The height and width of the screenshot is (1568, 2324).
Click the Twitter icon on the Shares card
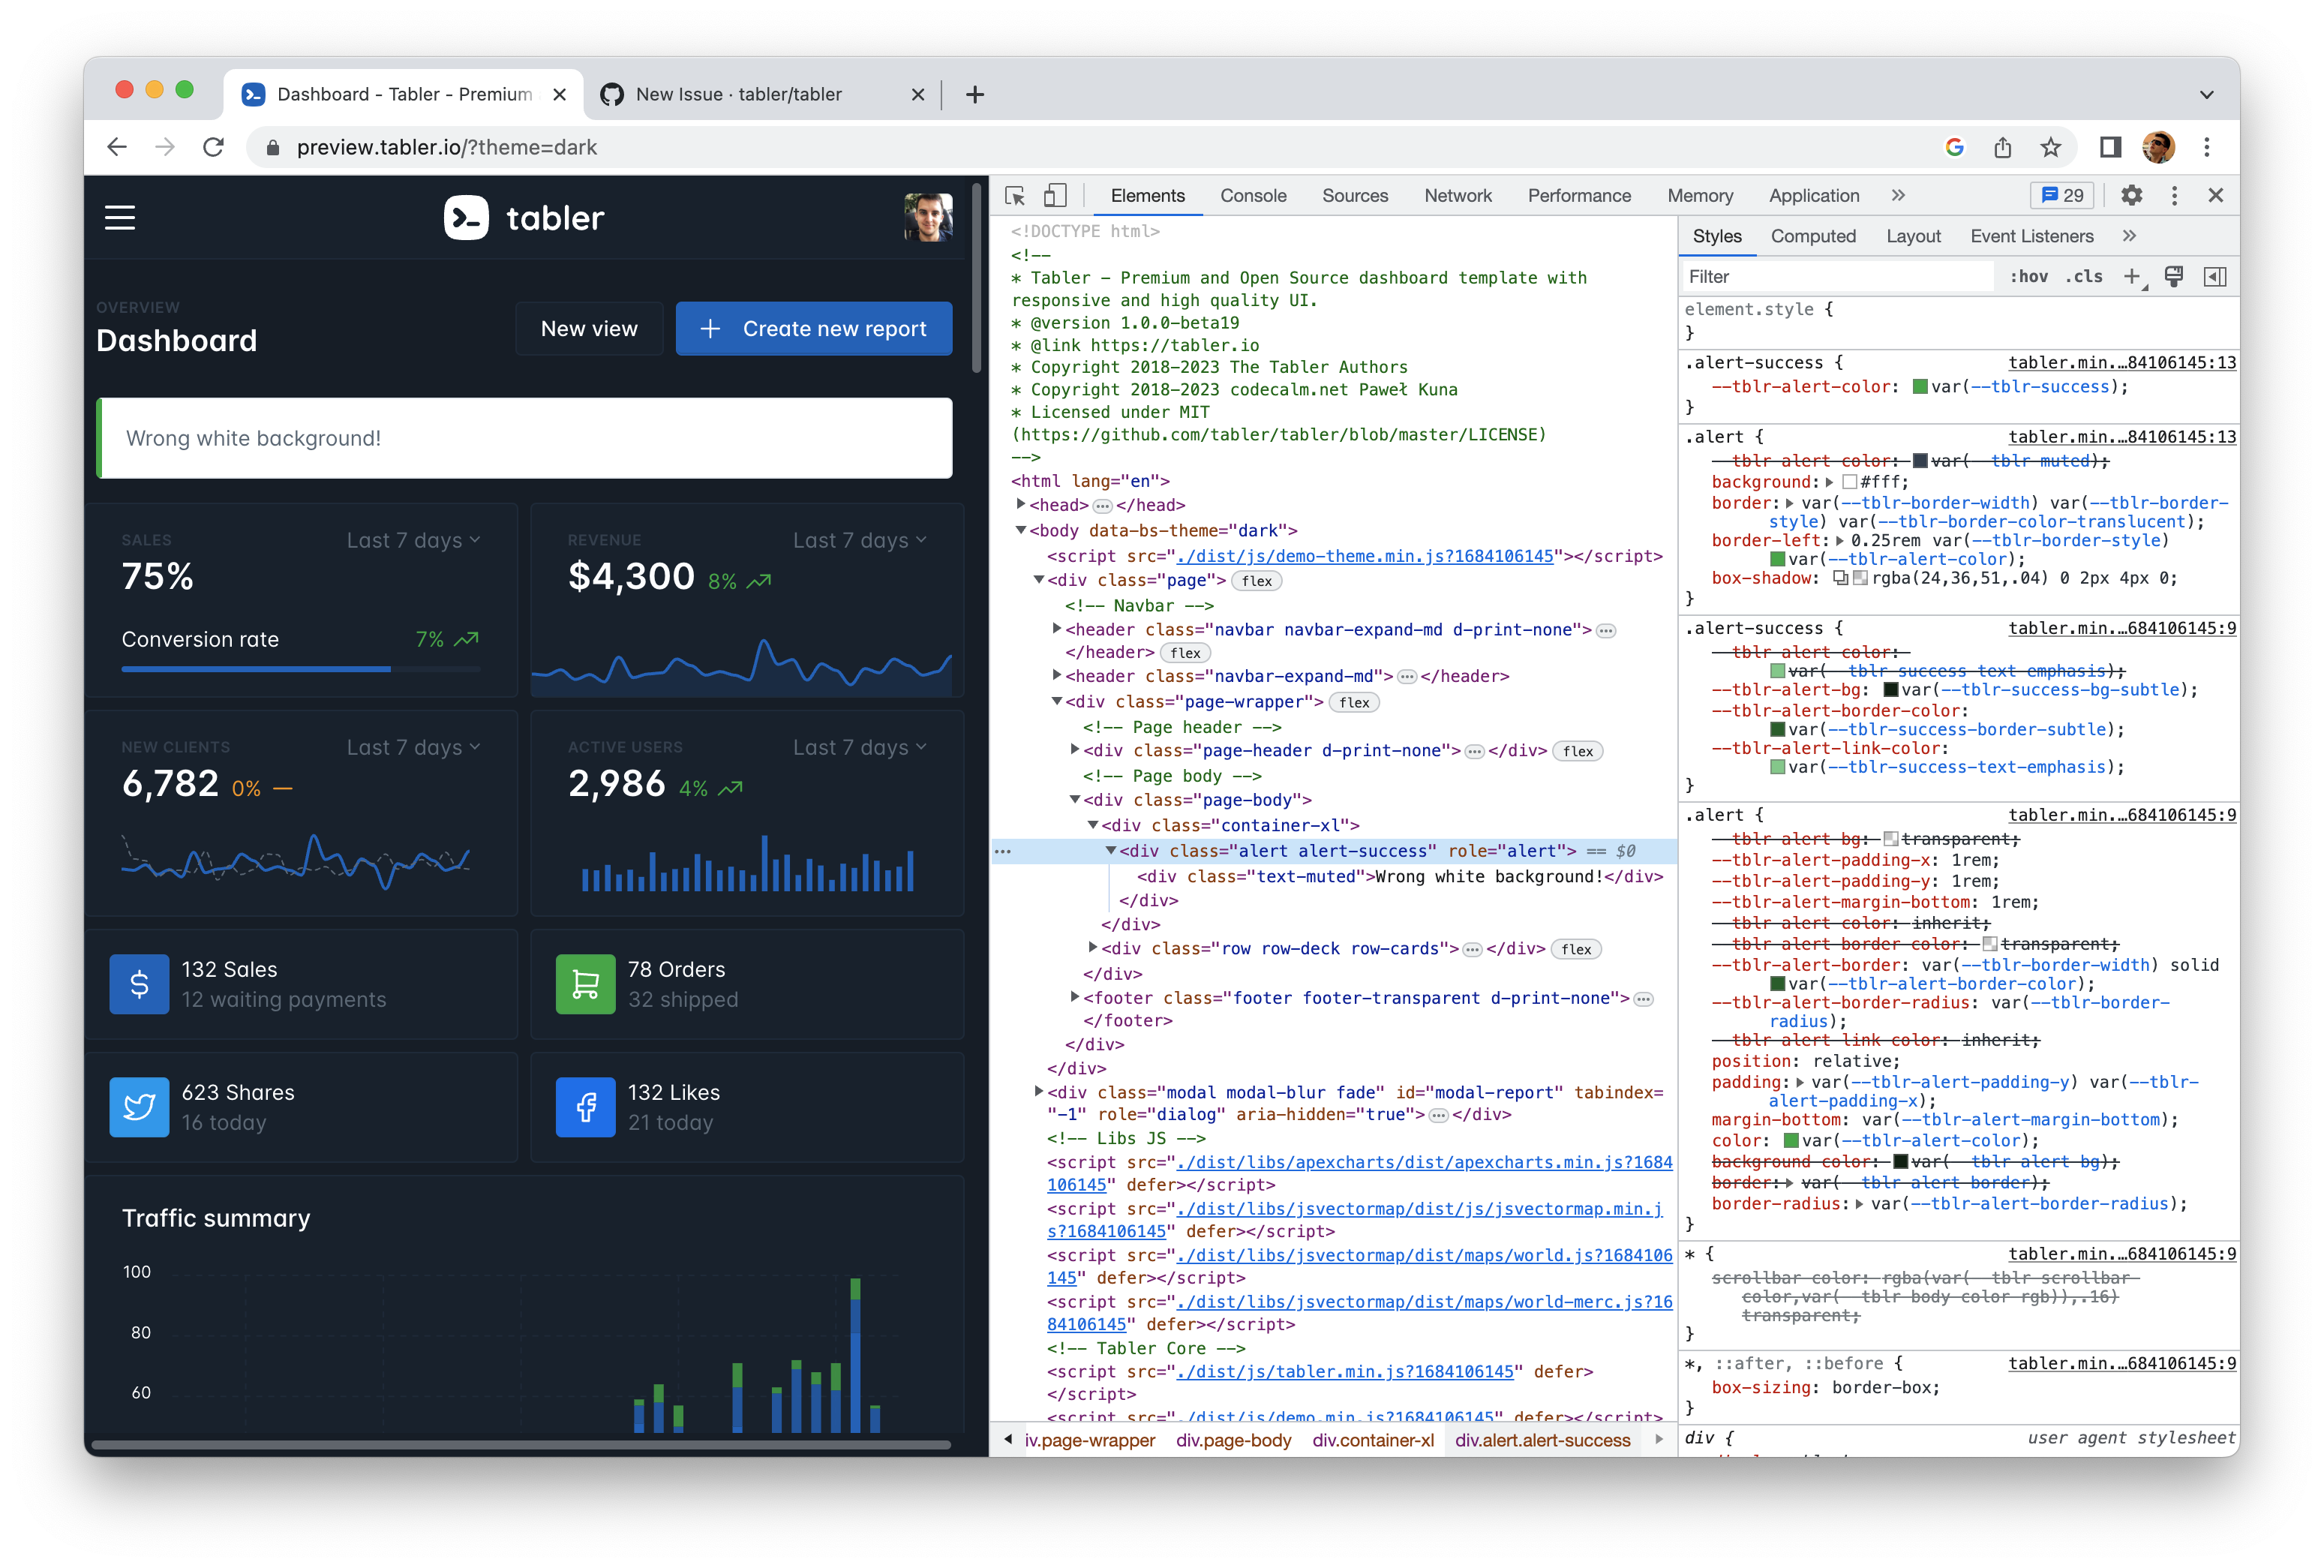(139, 1107)
